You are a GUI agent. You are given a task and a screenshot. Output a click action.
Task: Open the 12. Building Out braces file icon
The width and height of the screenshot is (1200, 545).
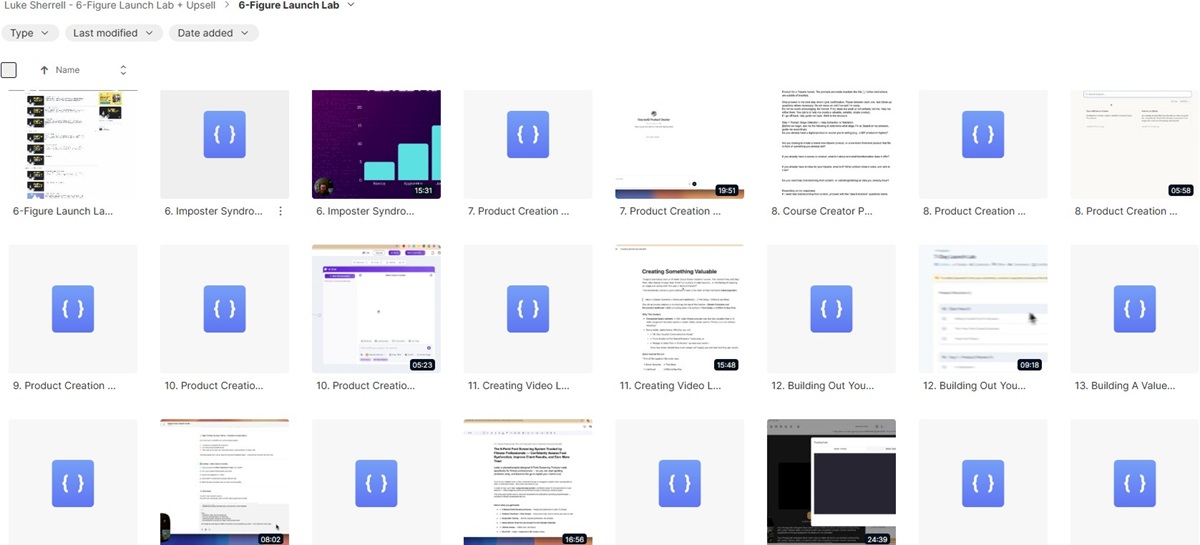click(x=831, y=308)
